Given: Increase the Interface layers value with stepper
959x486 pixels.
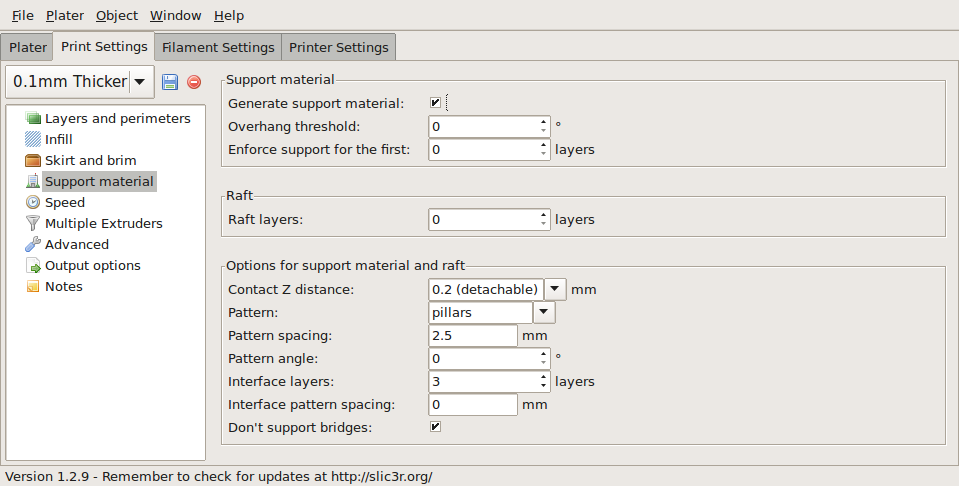Looking at the screenshot, I should [x=543, y=377].
